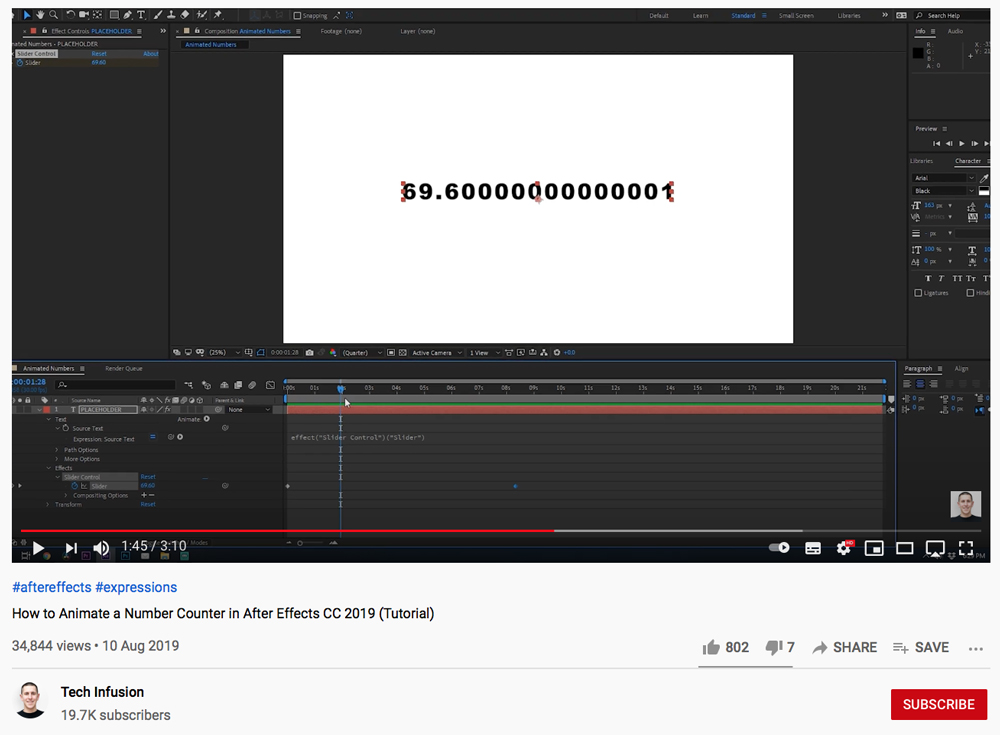Click the font eyedropper icon in Character panel
Screen dimensions: 1000x735
point(984,178)
